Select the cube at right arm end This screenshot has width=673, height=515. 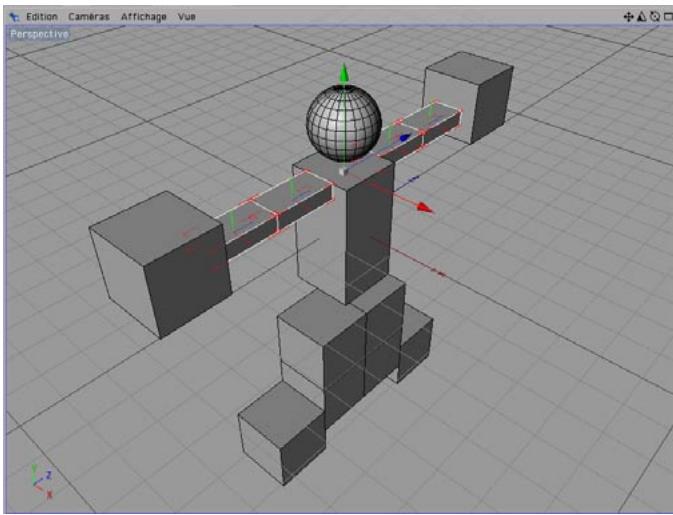pyautogui.click(x=469, y=97)
